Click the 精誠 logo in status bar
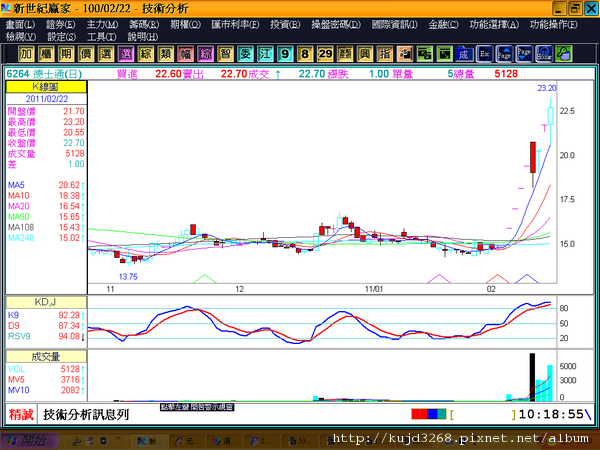Screen dimensions: 600x450 21,414
